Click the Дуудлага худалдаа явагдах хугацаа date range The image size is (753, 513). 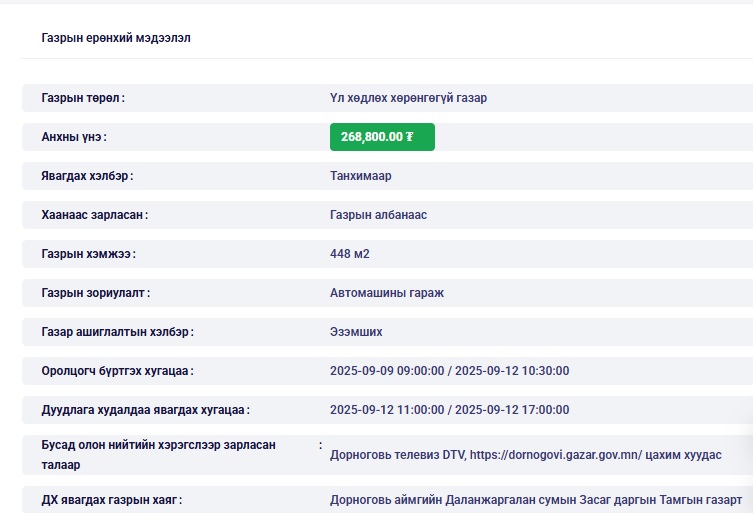[x=449, y=410]
